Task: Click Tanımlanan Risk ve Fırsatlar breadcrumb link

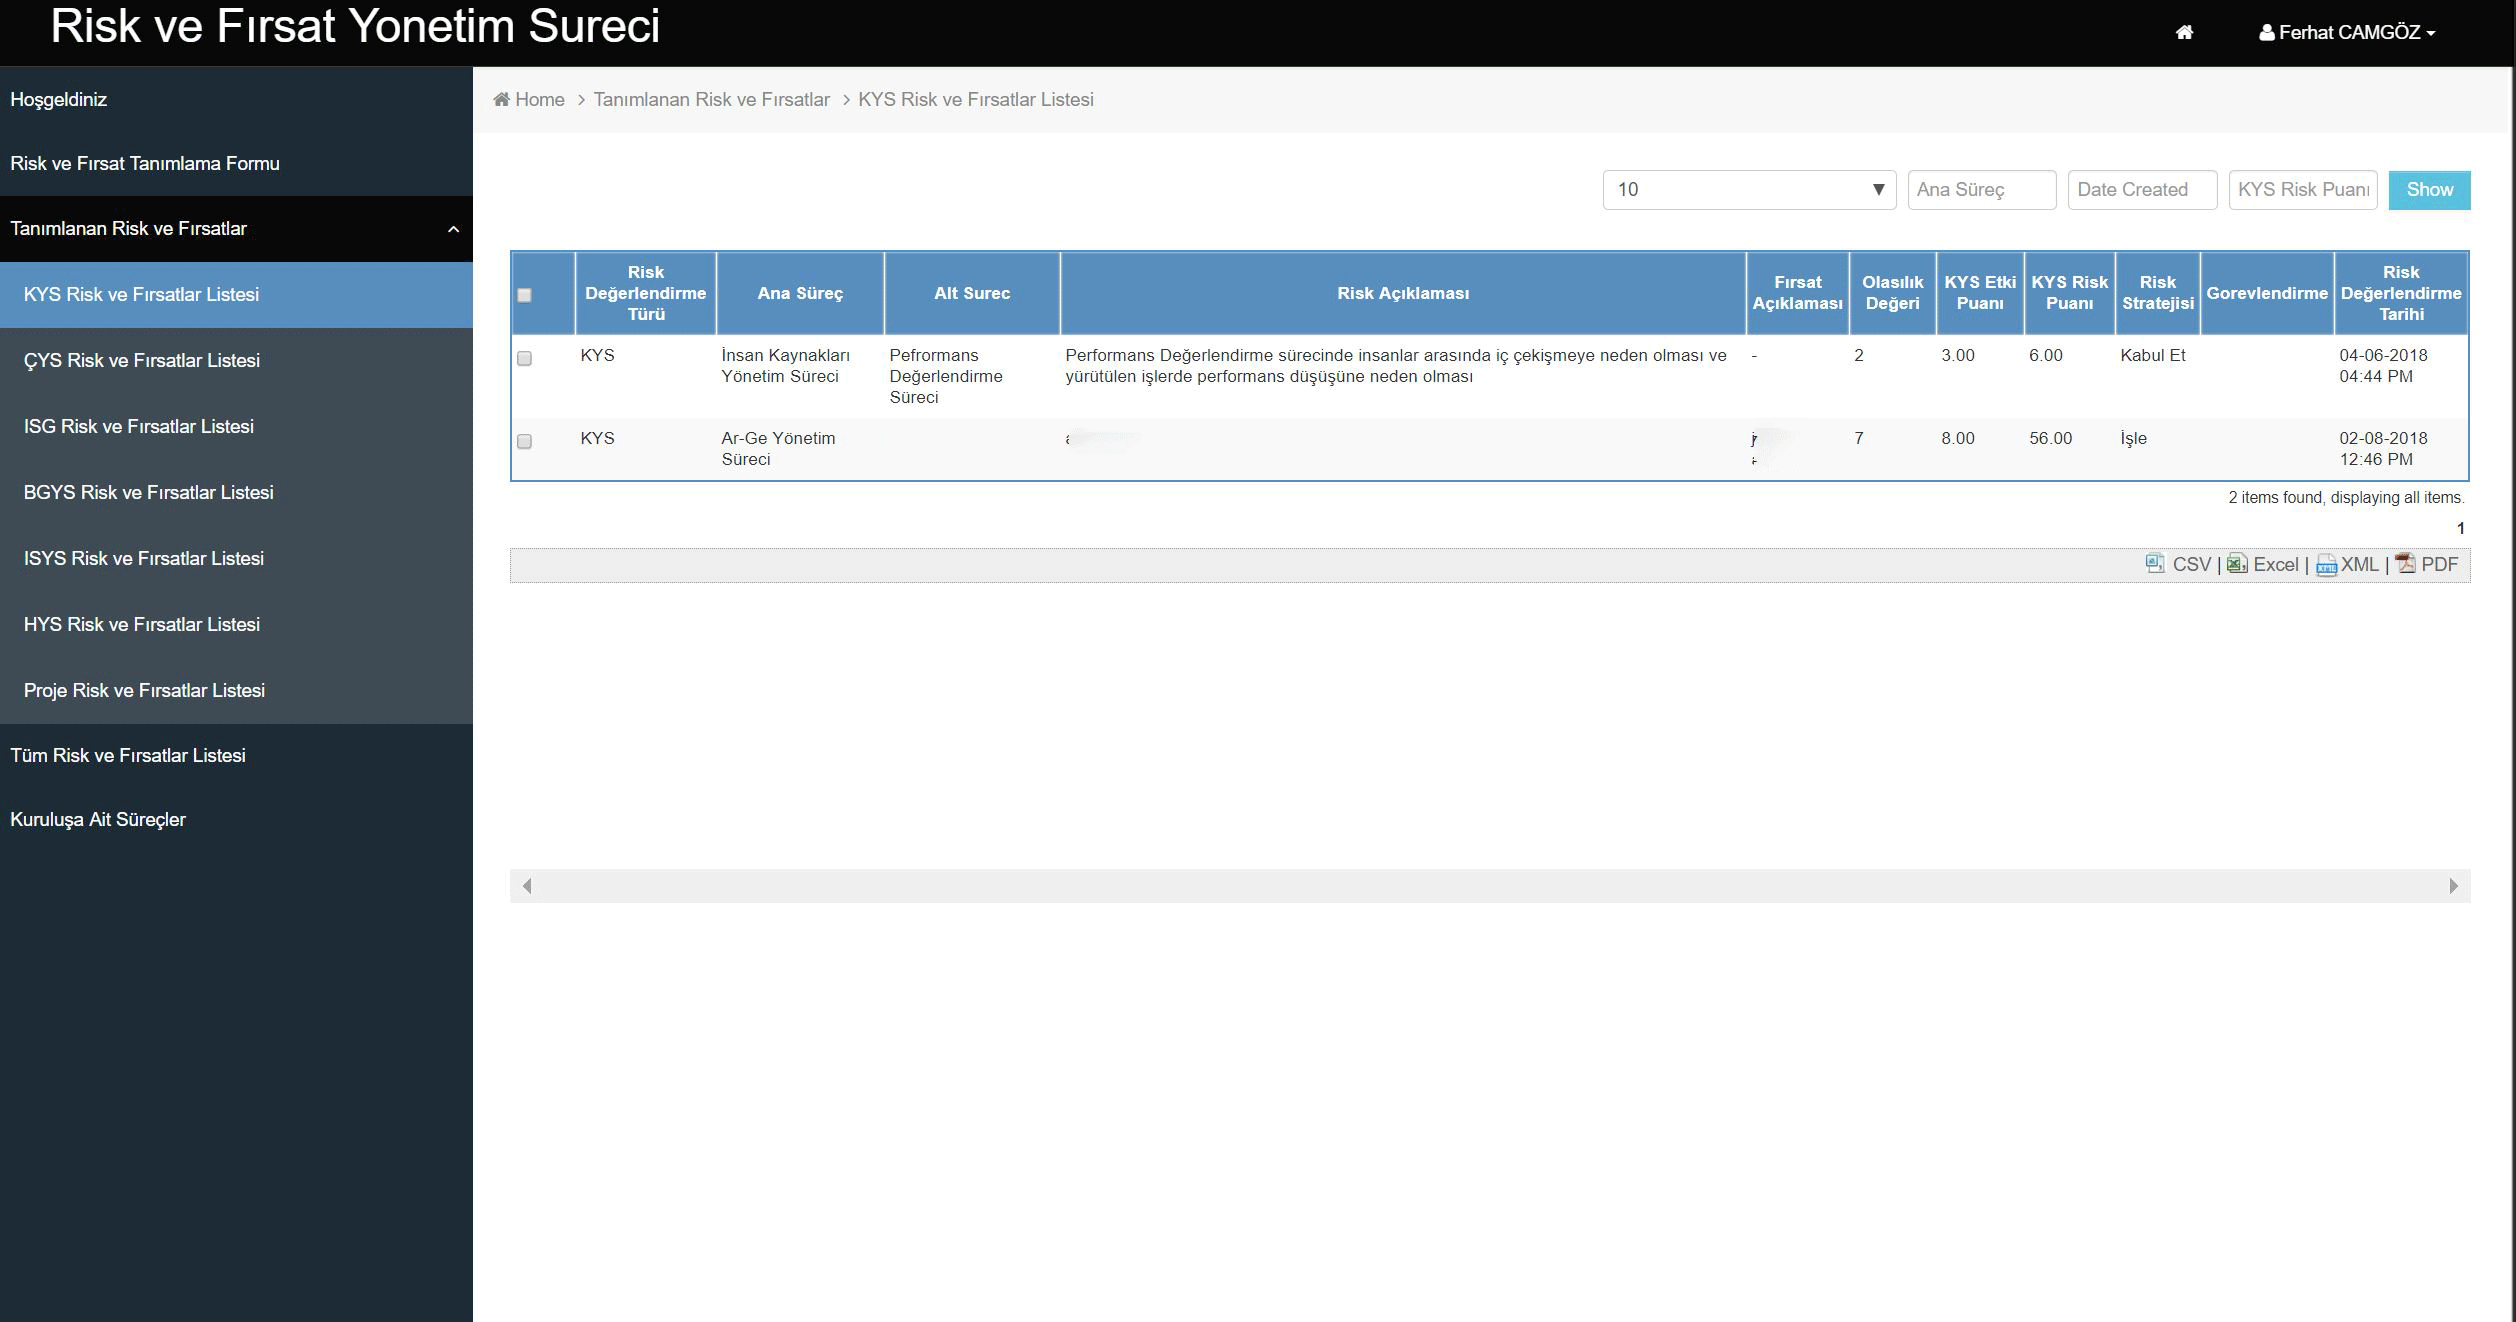Action: (x=711, y=99)
